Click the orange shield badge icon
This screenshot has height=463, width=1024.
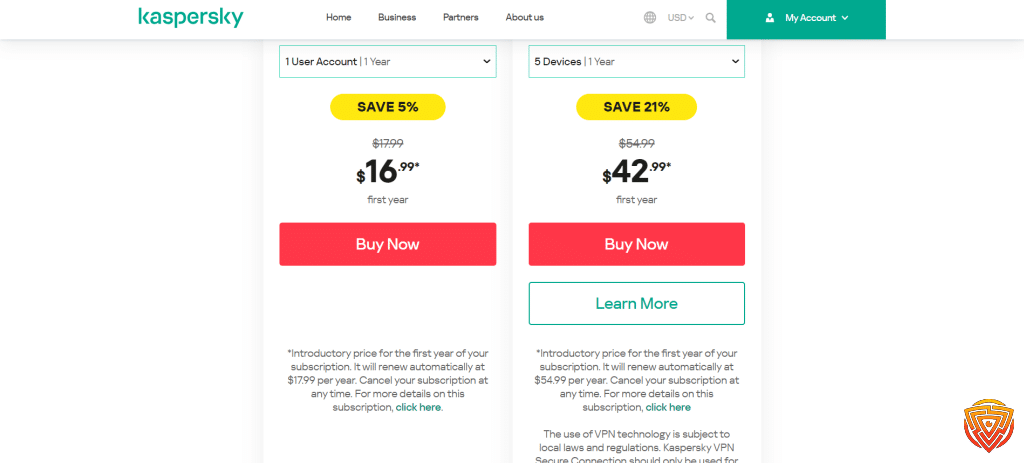coord(988,427)
